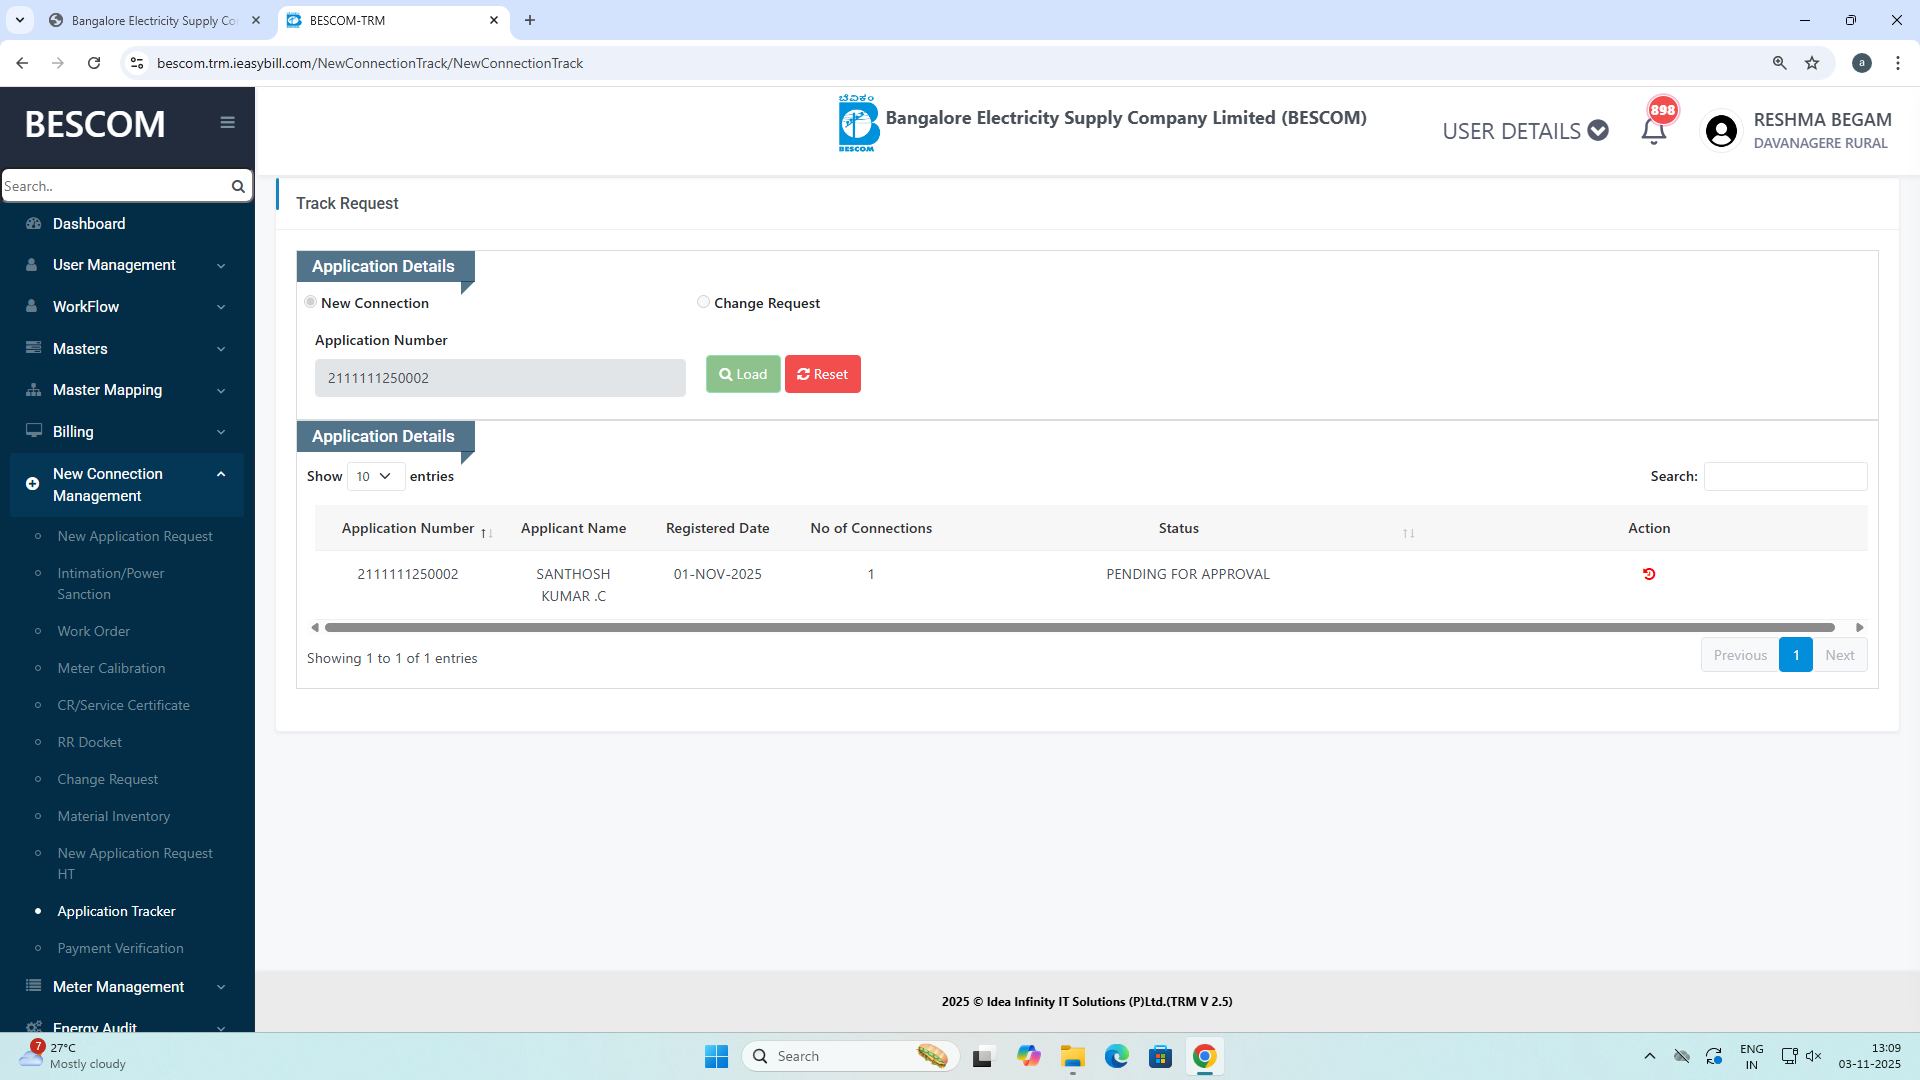Open Microsoft Edge from the taskbar
Viewport: 1920px width, 1080px height.
[x=1116, y=1056]
